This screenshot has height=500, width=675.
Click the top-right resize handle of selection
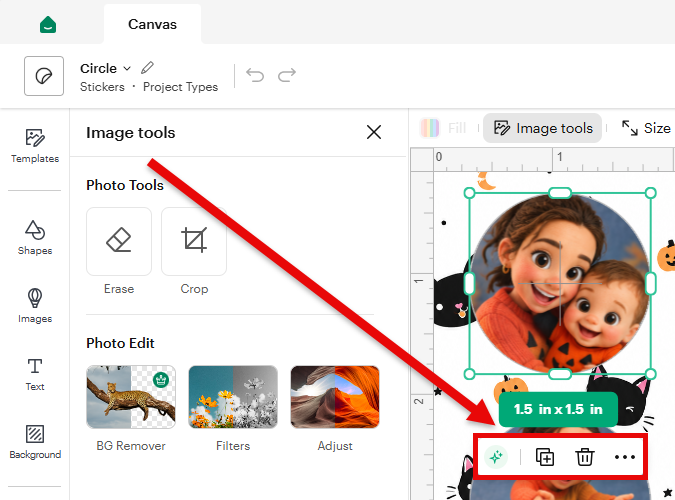click(x=651, y=193)
